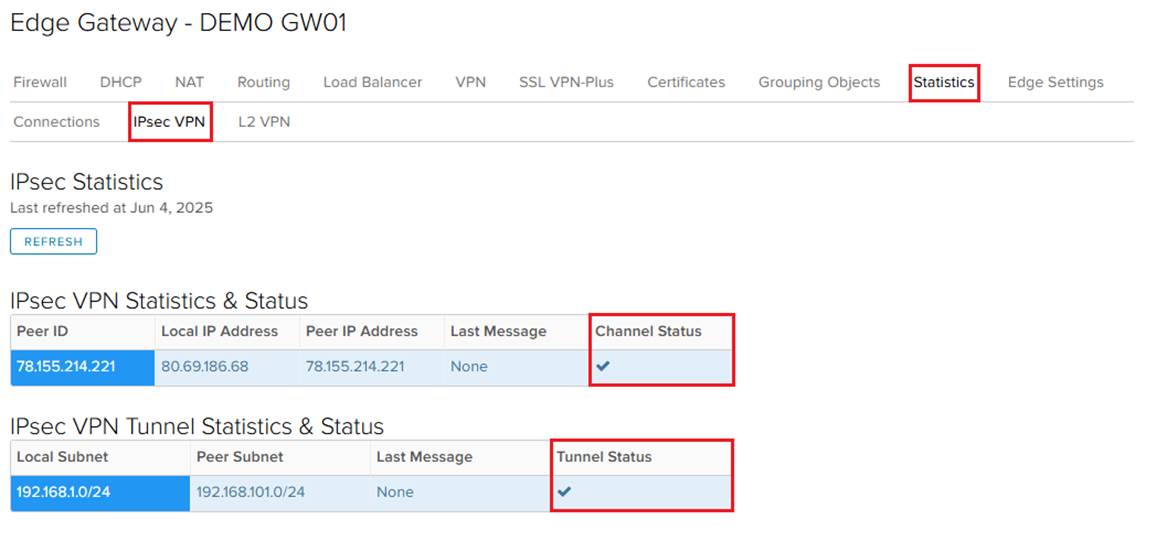Open the Routing tab

pos(263,82)
